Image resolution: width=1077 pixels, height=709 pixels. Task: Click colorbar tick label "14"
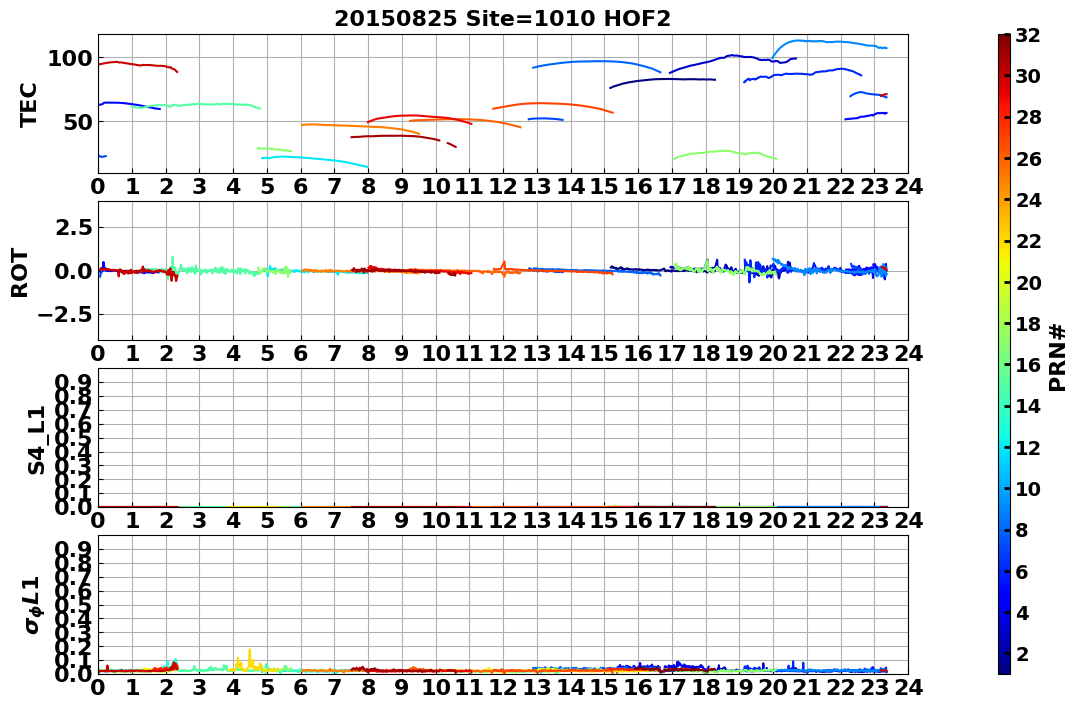click(1028, 406)
